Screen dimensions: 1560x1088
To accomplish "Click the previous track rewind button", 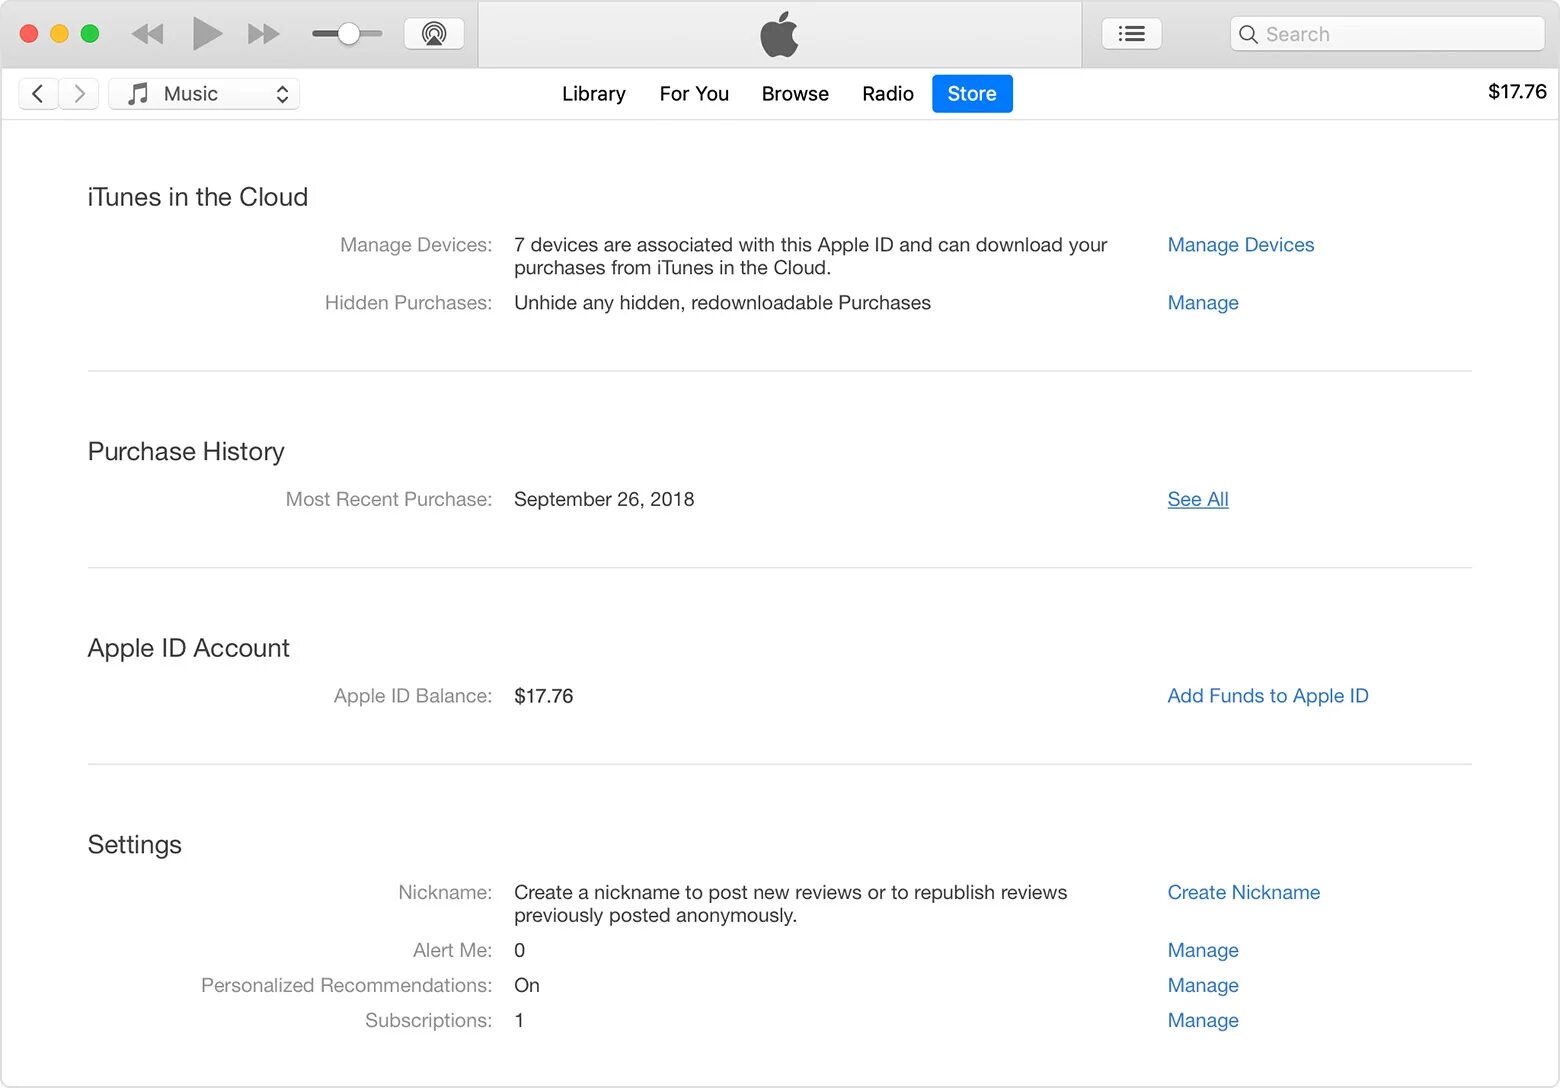I will tap(147, 34).
